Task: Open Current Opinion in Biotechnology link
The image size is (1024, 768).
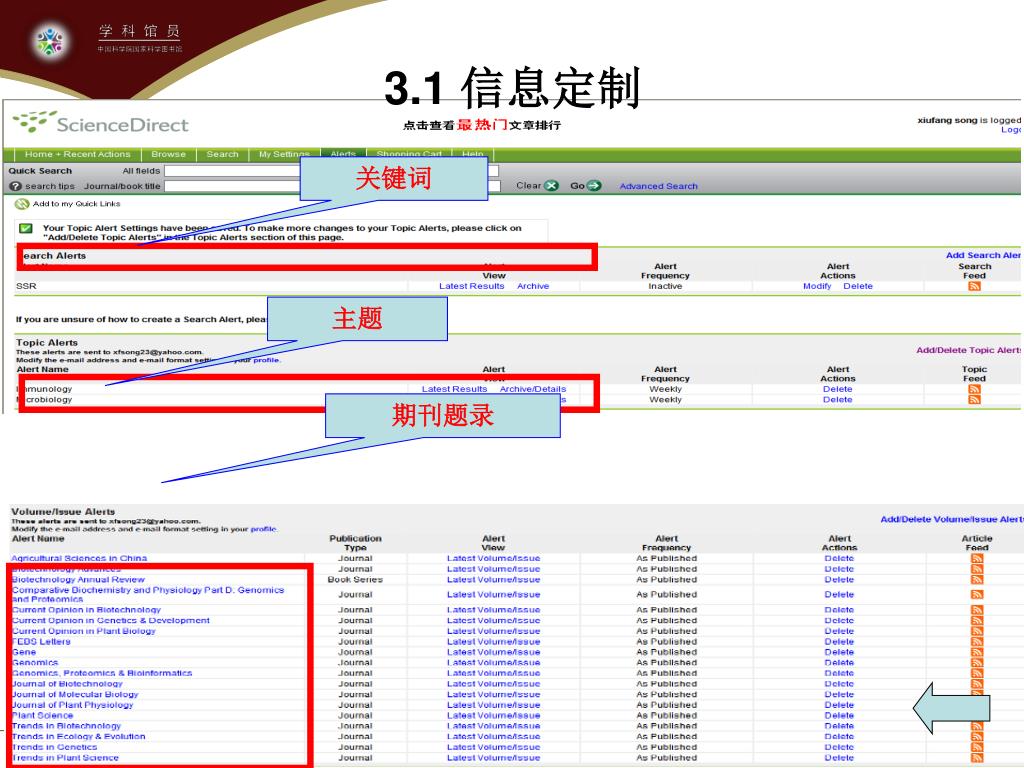Action: (x=86, y=610)
